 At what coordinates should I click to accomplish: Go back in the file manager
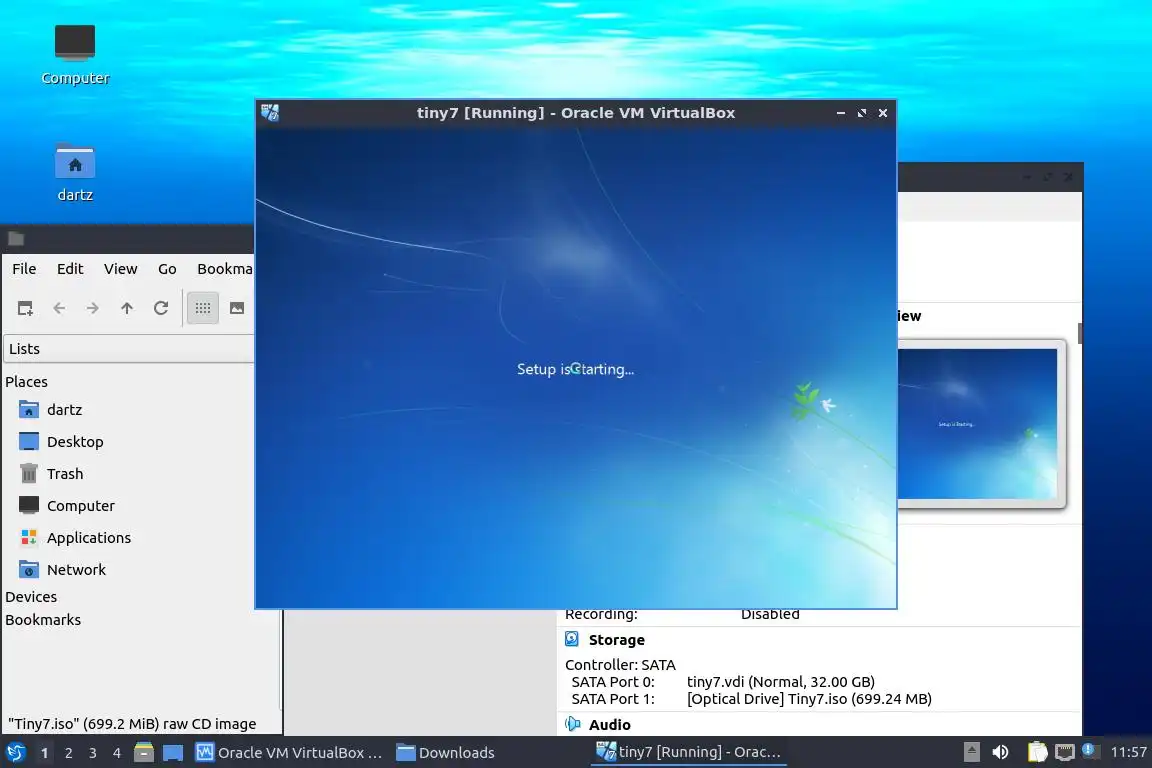[59, 308]
